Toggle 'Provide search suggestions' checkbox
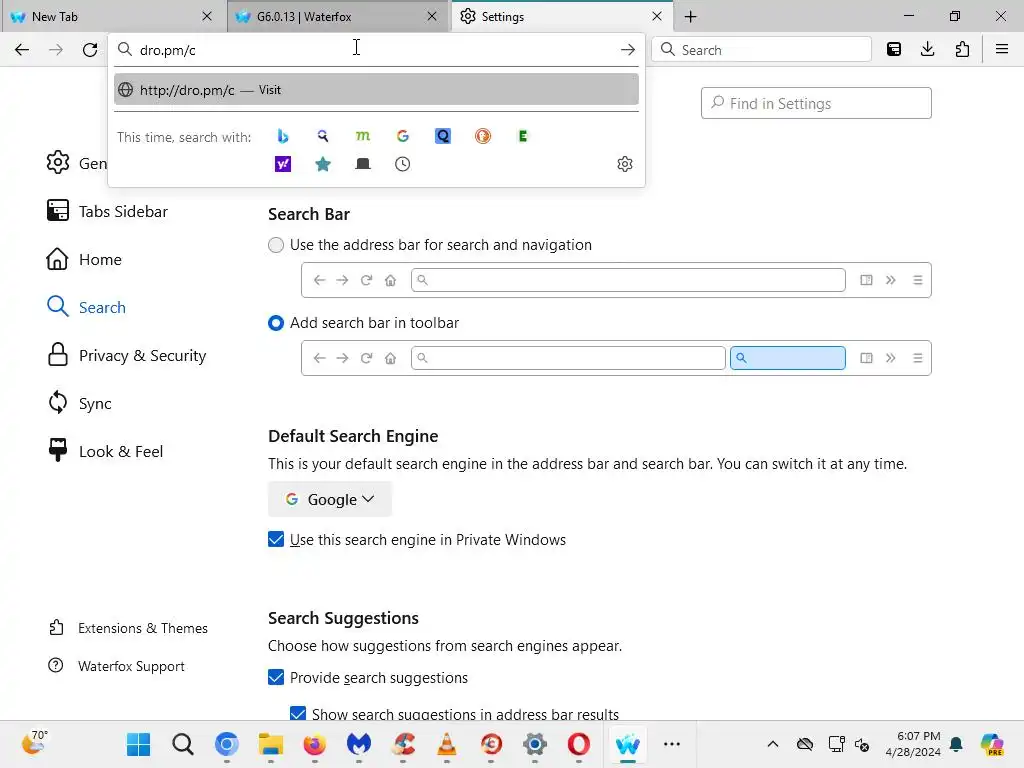This screenshot has height=768, width=1024. pyautogui.click(x=276, y=677)
